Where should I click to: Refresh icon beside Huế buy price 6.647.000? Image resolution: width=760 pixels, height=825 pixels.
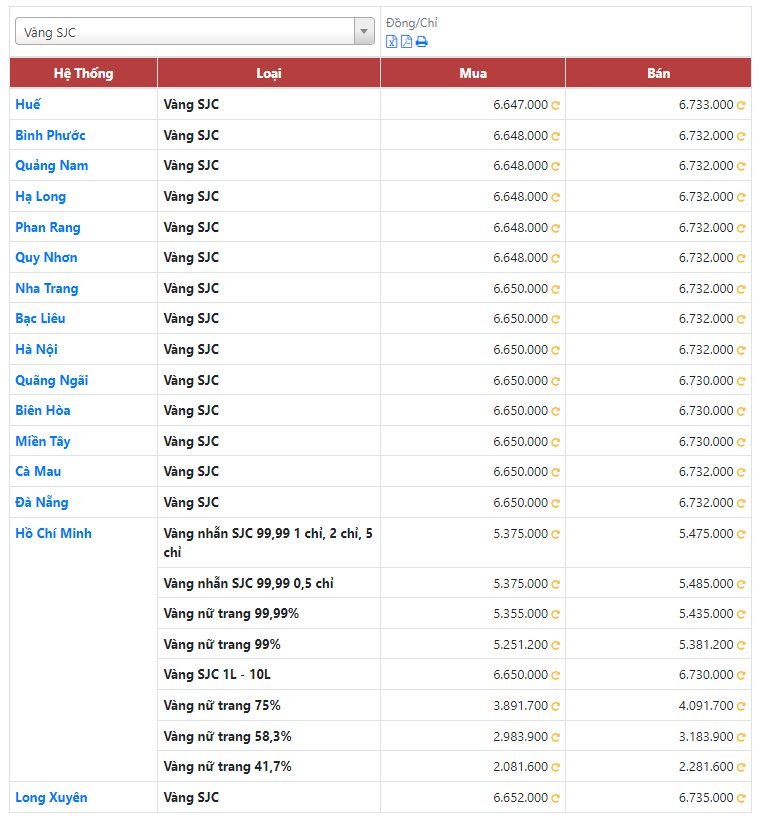pyautogui.click(x=555, y=105)
